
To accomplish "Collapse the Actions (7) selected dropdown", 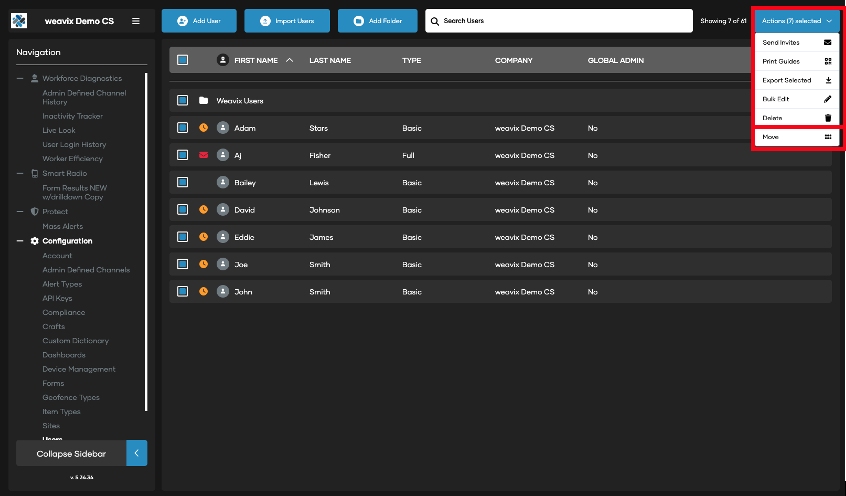I will click(797, 21).
